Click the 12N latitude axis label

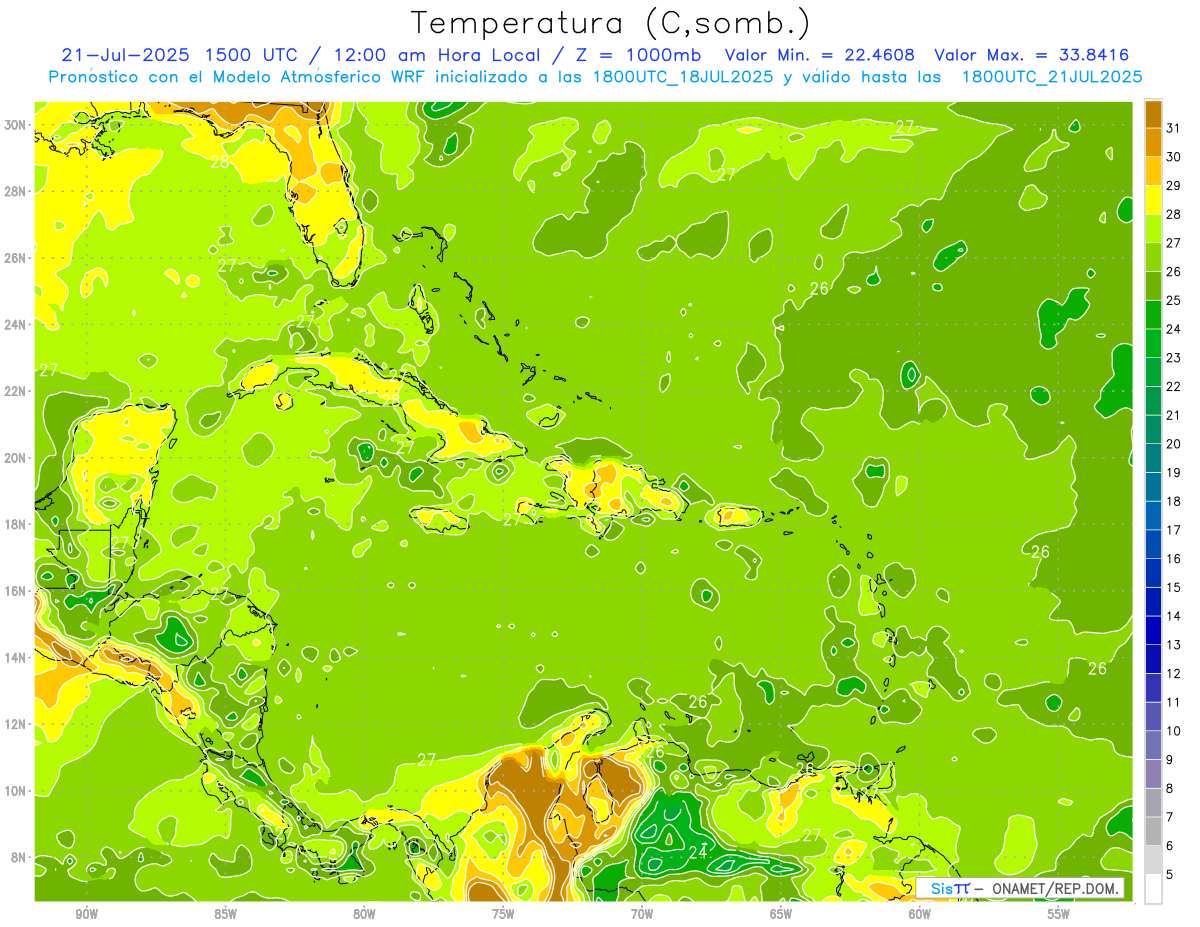click(17, 724)
